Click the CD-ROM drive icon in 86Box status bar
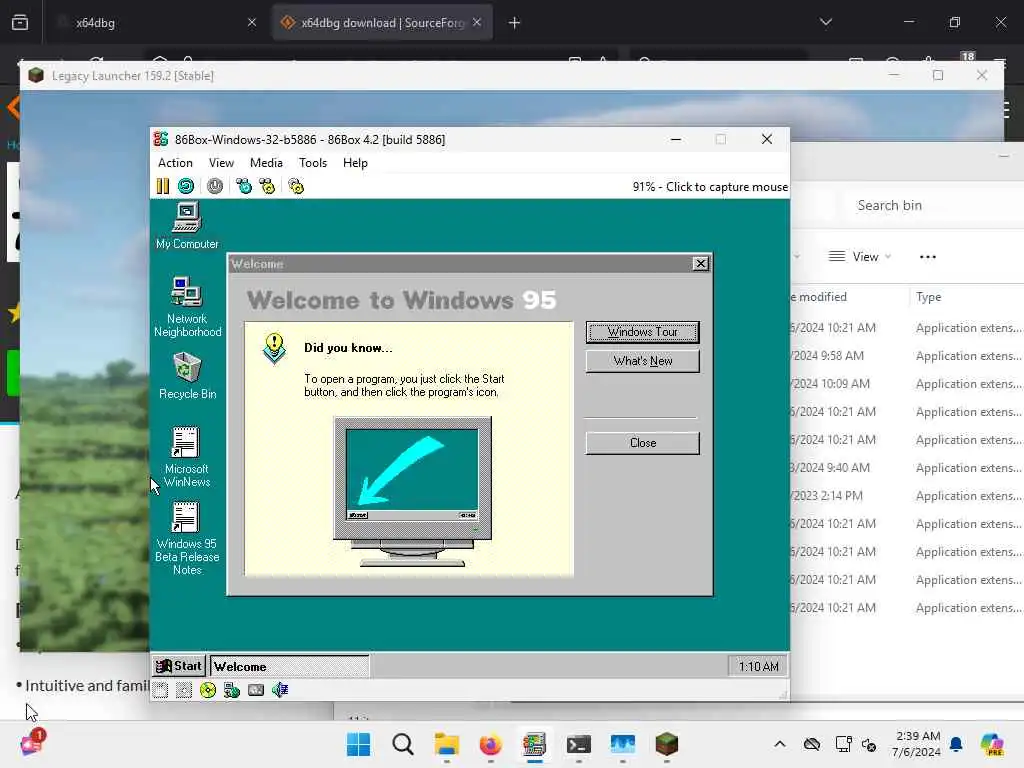 point(208,690)
